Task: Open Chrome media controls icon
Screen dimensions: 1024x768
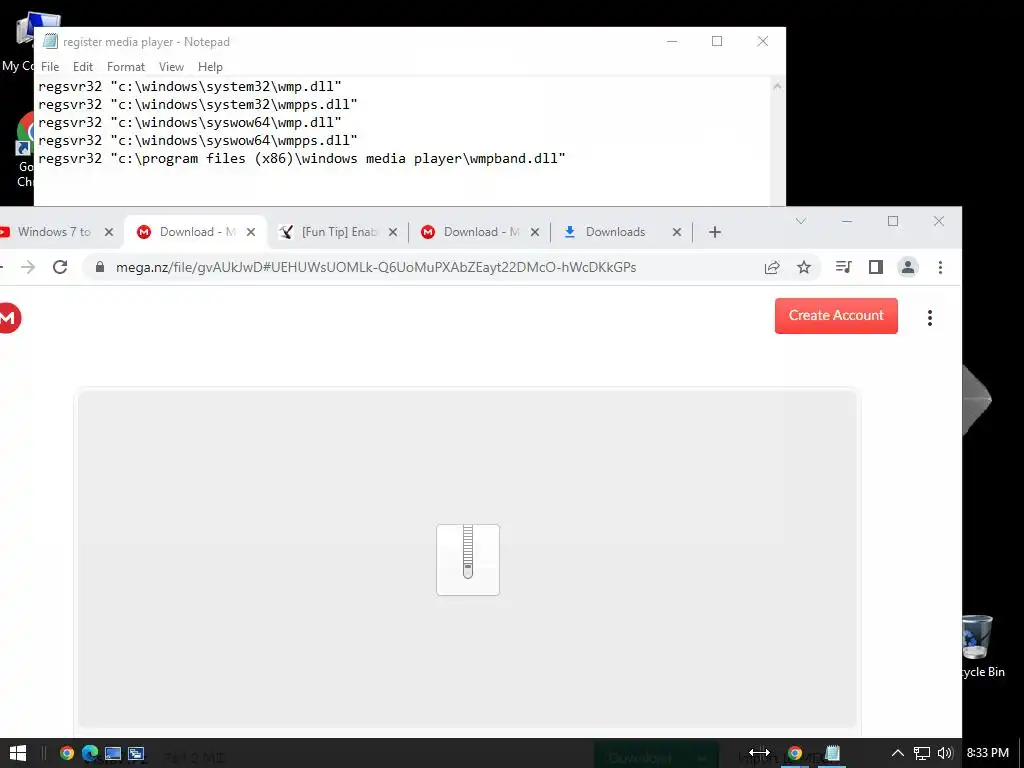Action: click(843, 267)
